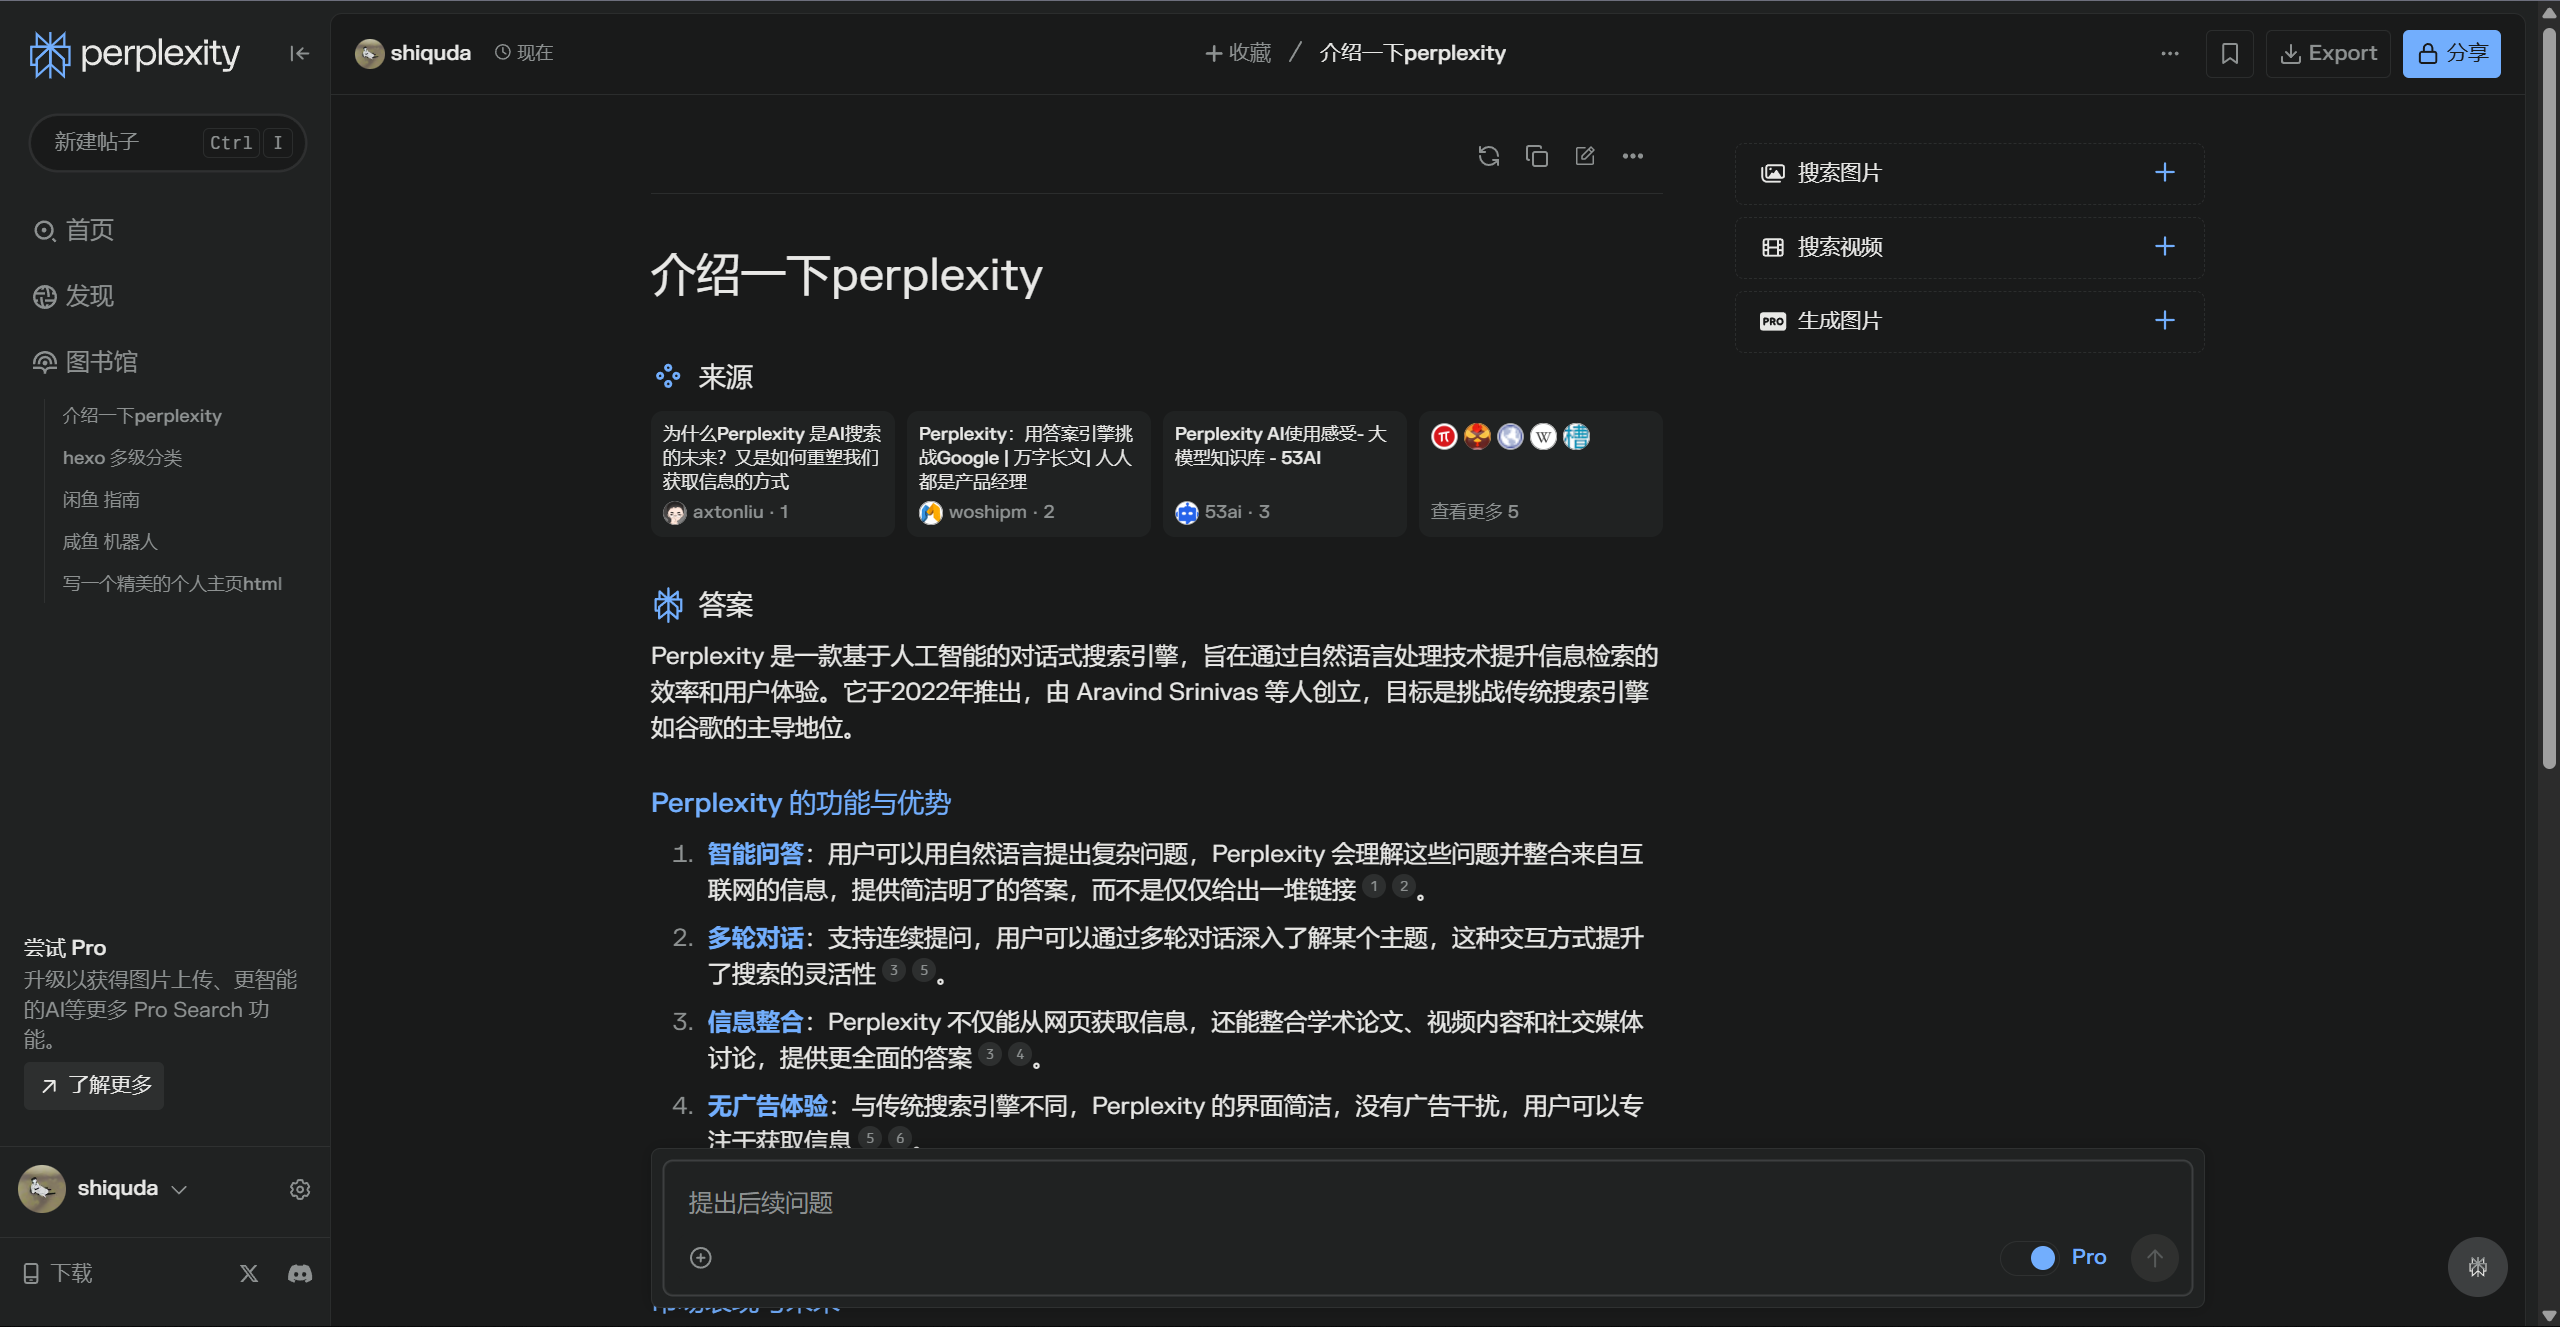Click the edit query pencil icon

click(1584, 156)
